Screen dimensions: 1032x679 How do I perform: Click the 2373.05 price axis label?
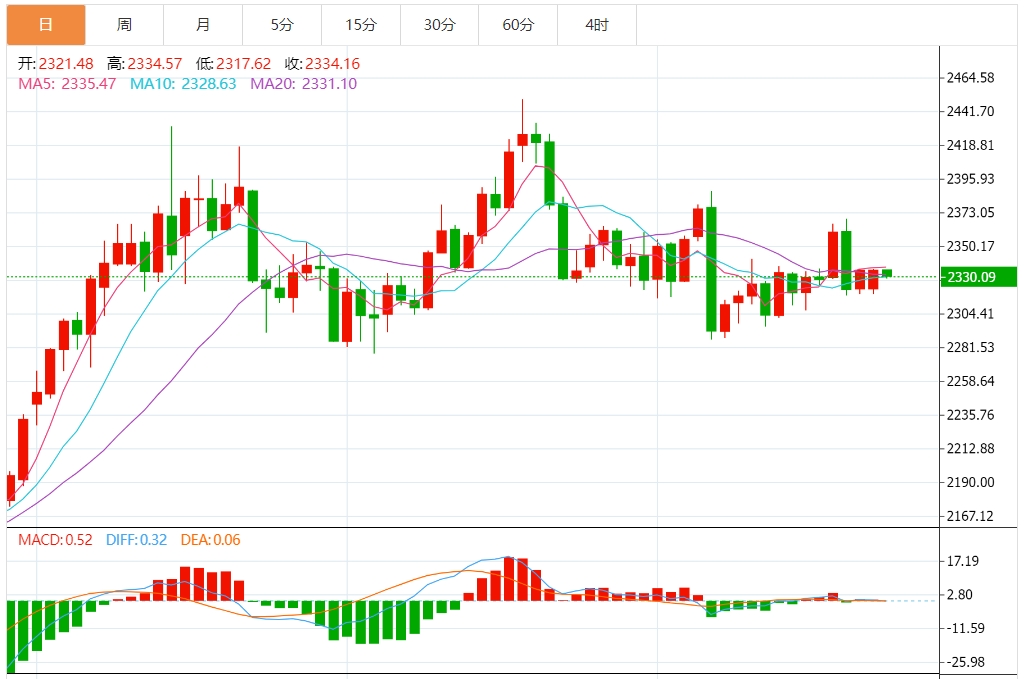pyautogui.click(x=970, y=213)
